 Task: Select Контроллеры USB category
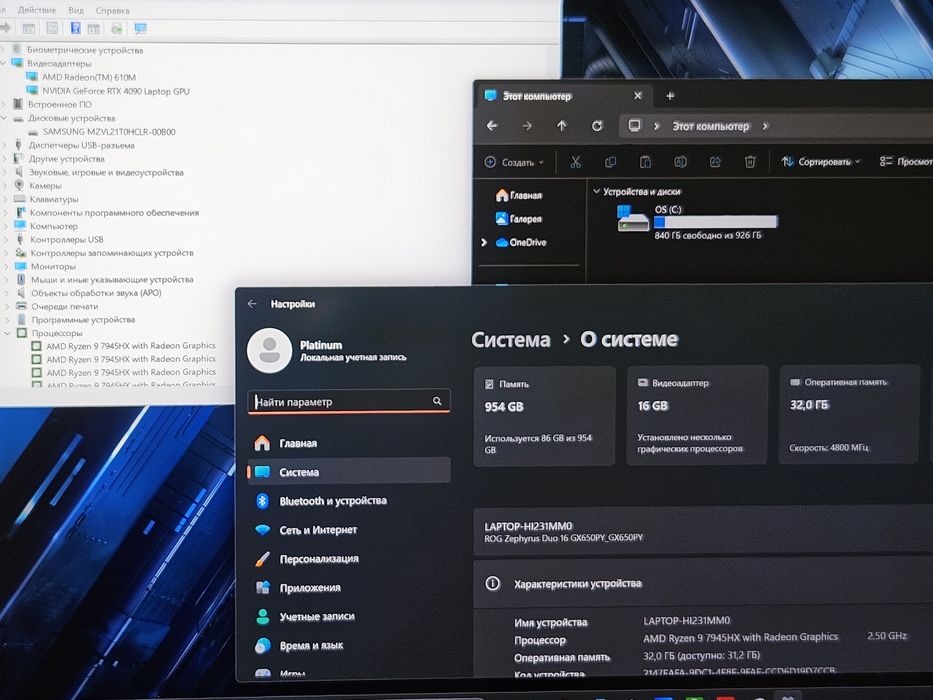pos(67,239)
